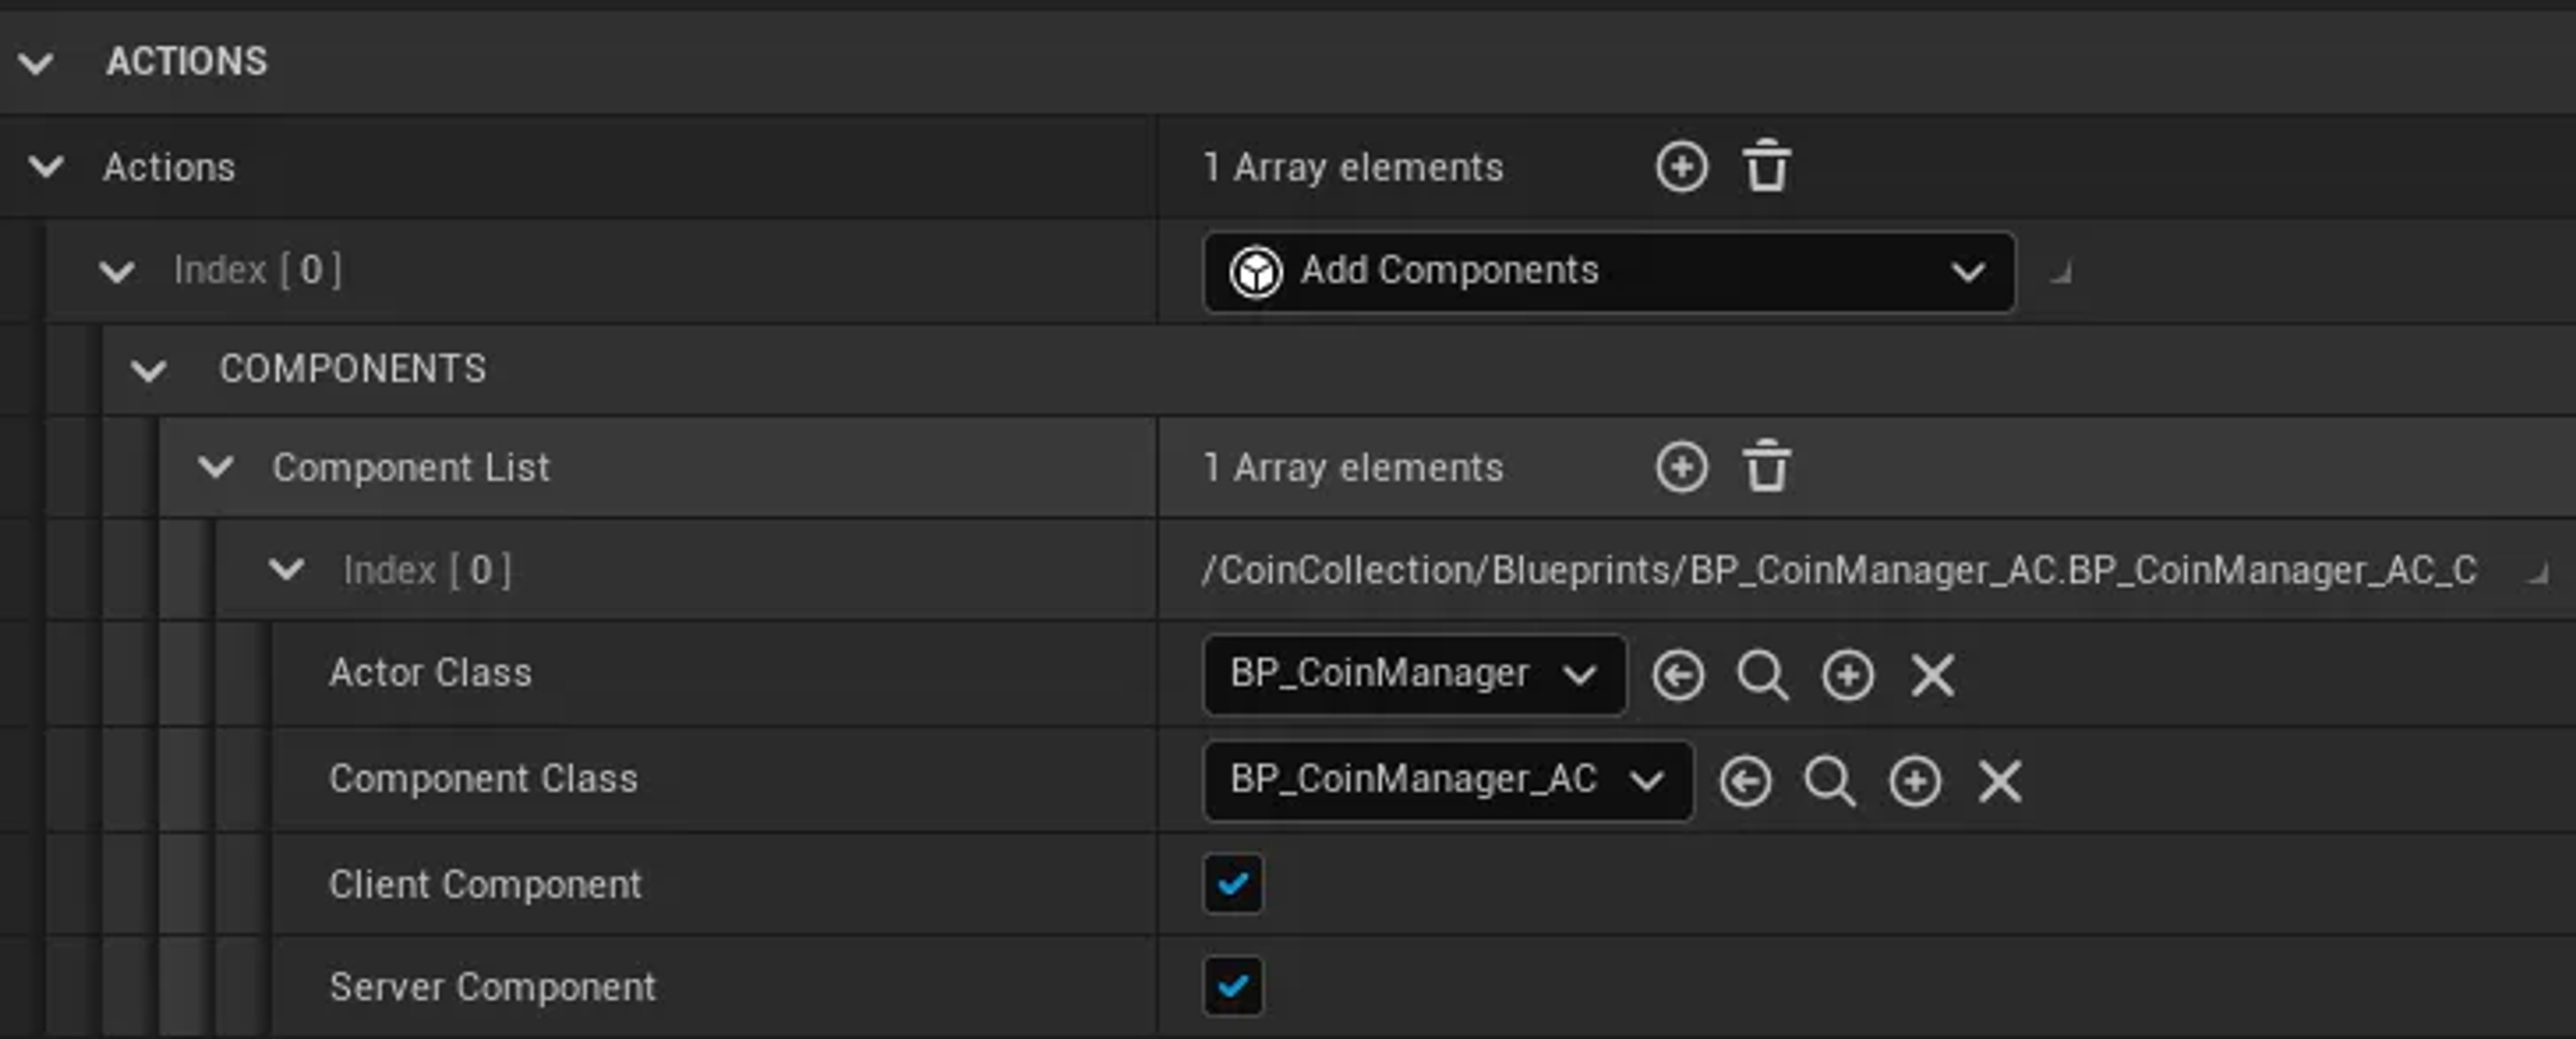Collapse the Component List array row
Viewport: 2576px width, 1039px height.
215,467
